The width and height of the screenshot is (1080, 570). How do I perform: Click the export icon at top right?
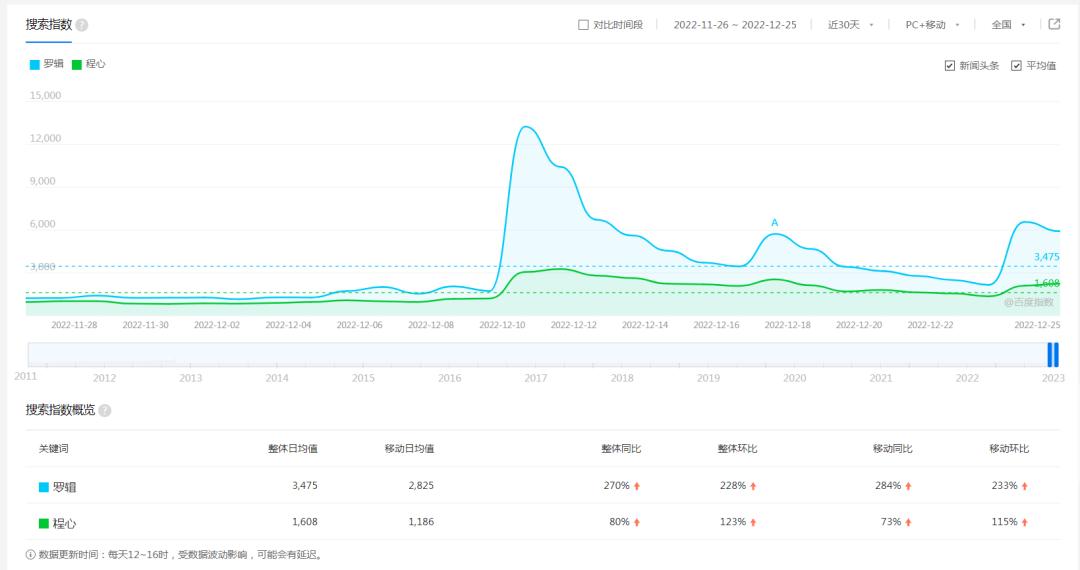click(1054, 24)
